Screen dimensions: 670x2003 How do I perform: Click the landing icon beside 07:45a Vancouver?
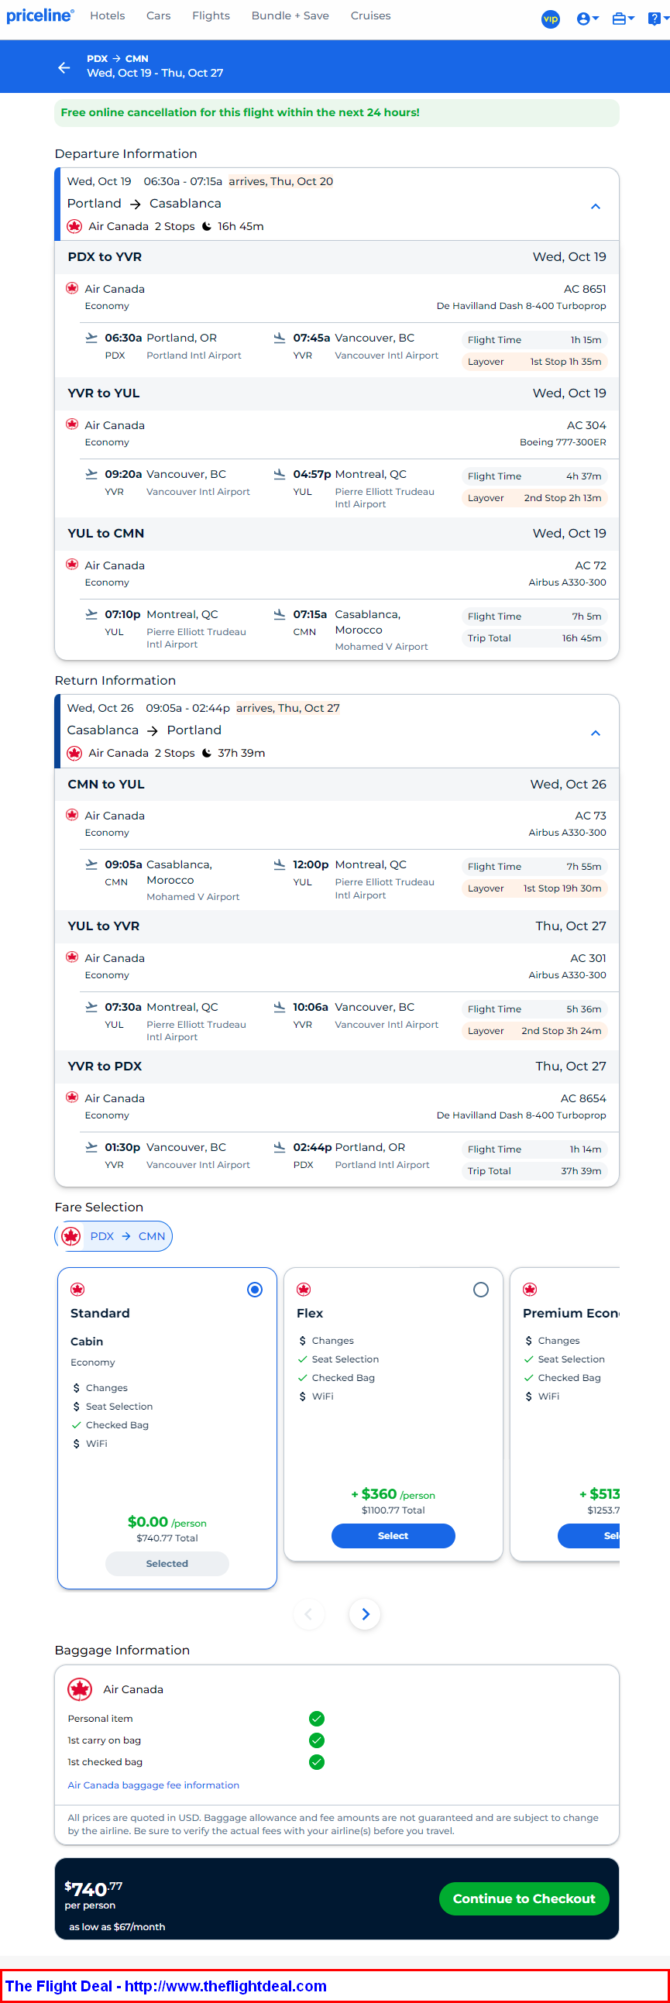tap(280, 338)
